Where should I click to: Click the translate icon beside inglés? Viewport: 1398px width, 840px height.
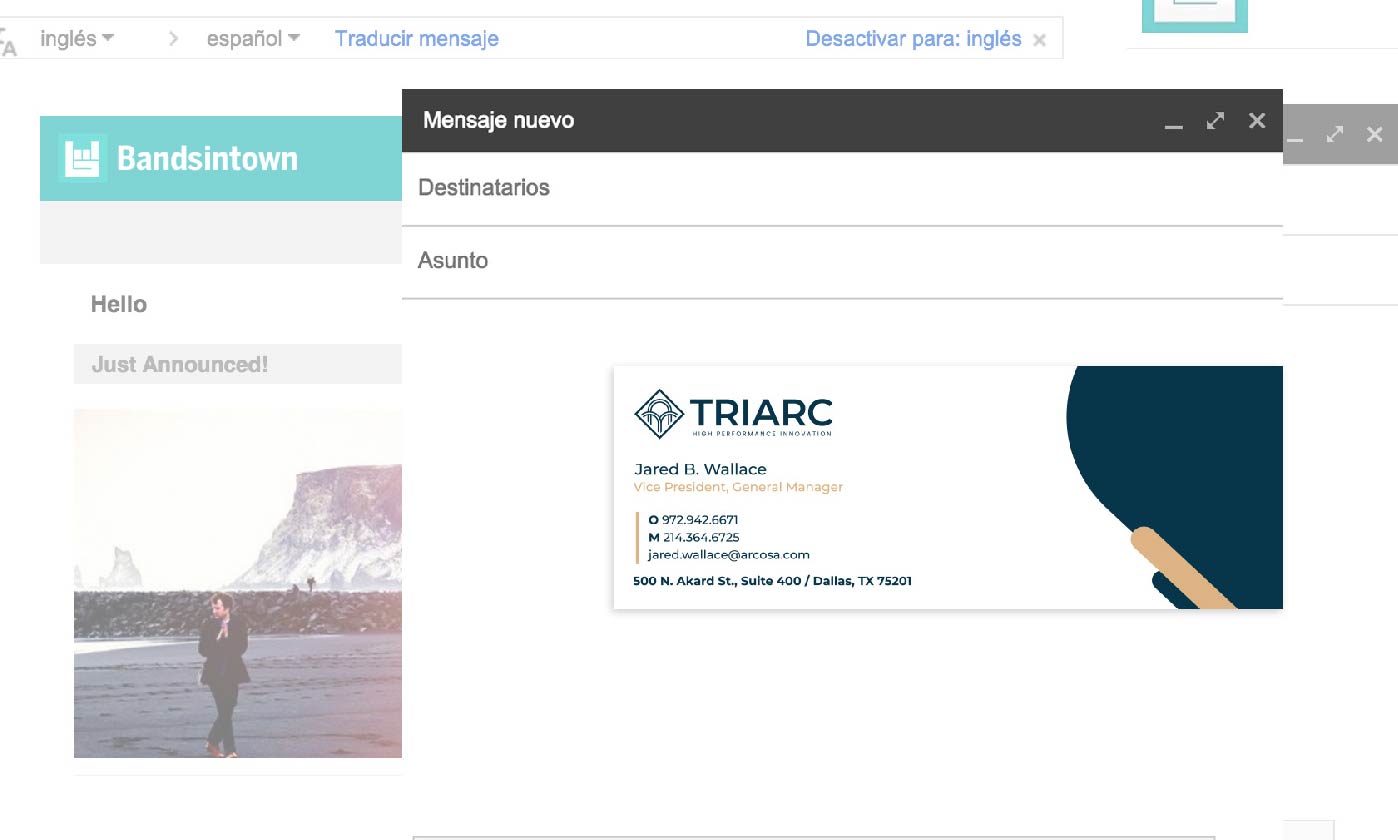click(8, 42)
